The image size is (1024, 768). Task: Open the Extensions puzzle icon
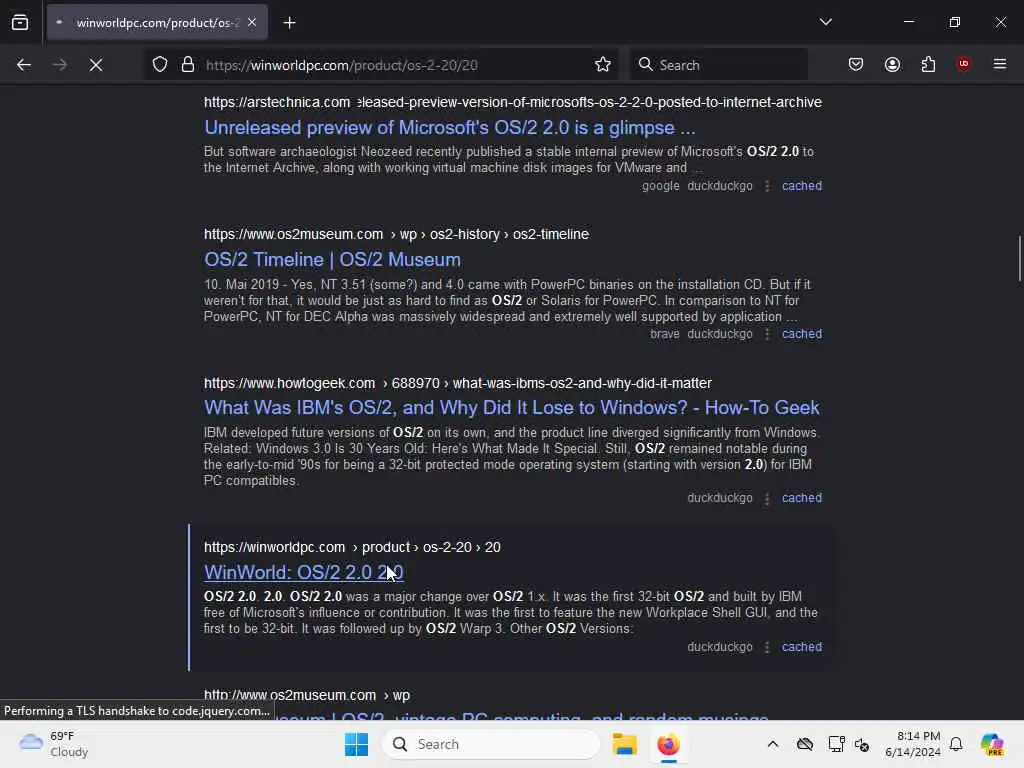928,65
